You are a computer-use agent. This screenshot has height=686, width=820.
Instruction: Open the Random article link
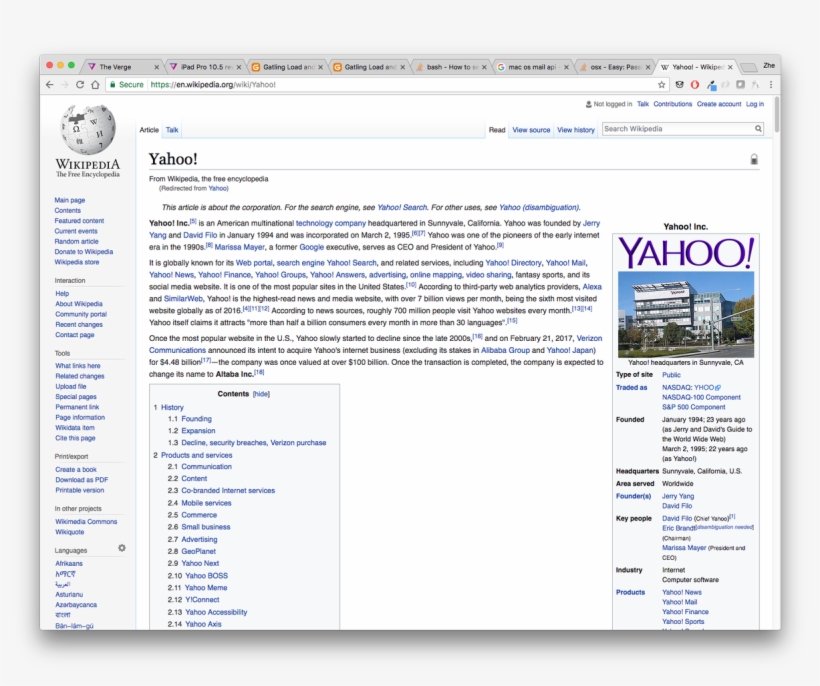pos(76,241)
